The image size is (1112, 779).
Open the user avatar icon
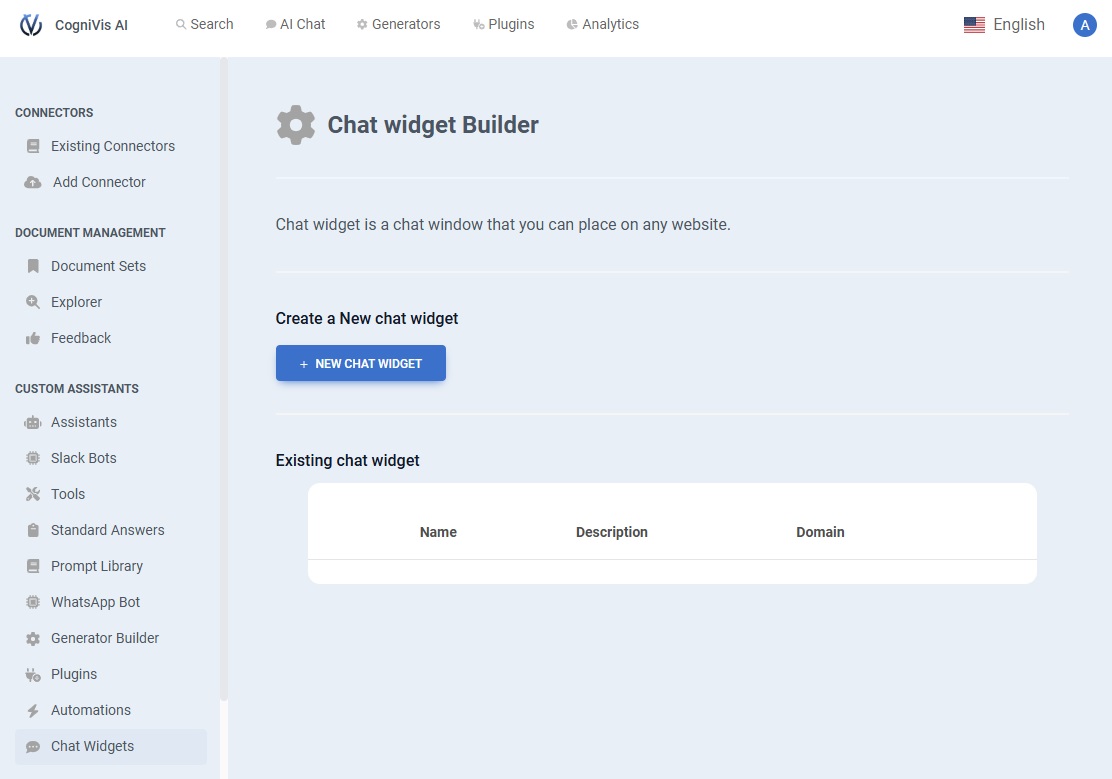pyautogui.click(x=1084, y=25)
